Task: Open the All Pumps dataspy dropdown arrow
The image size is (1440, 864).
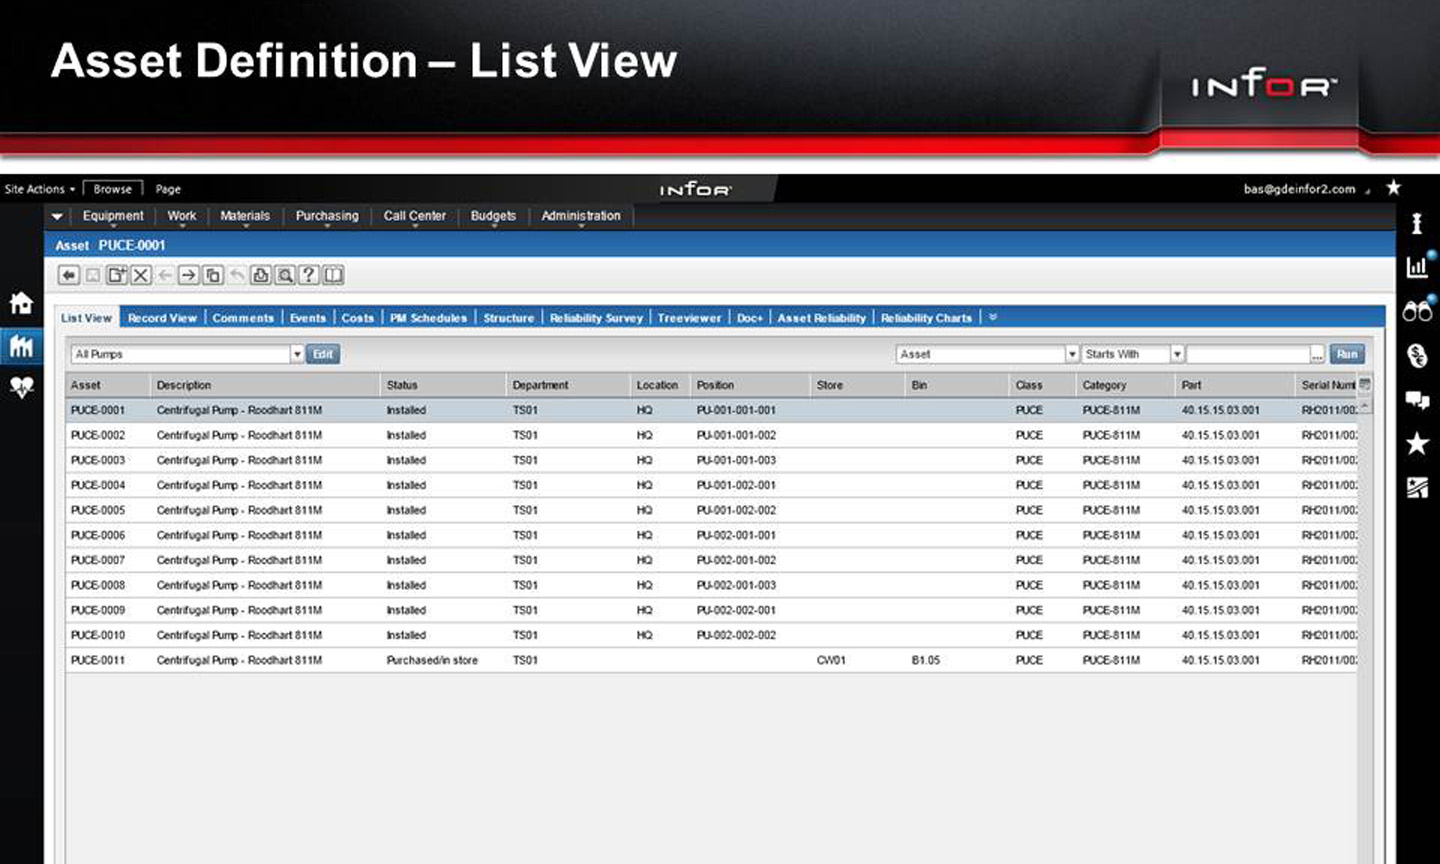Action: pos(297,354)
